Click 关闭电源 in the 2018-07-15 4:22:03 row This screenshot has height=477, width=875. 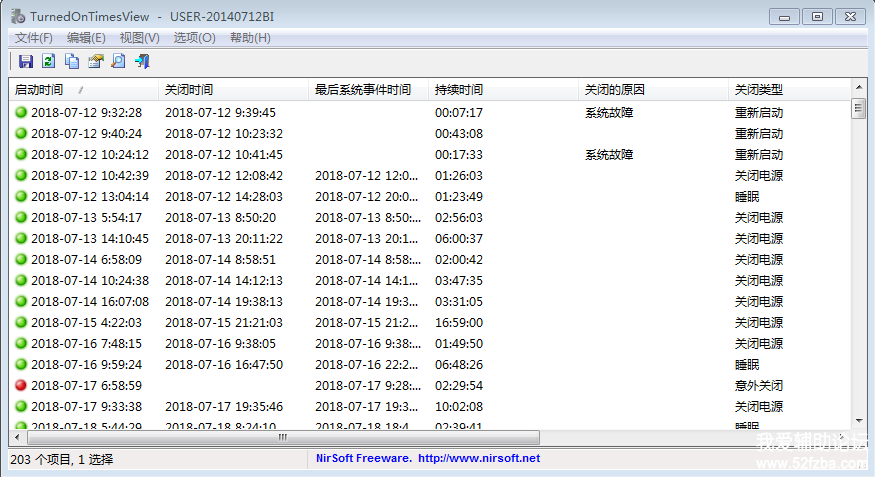click(x=759, y=322)
